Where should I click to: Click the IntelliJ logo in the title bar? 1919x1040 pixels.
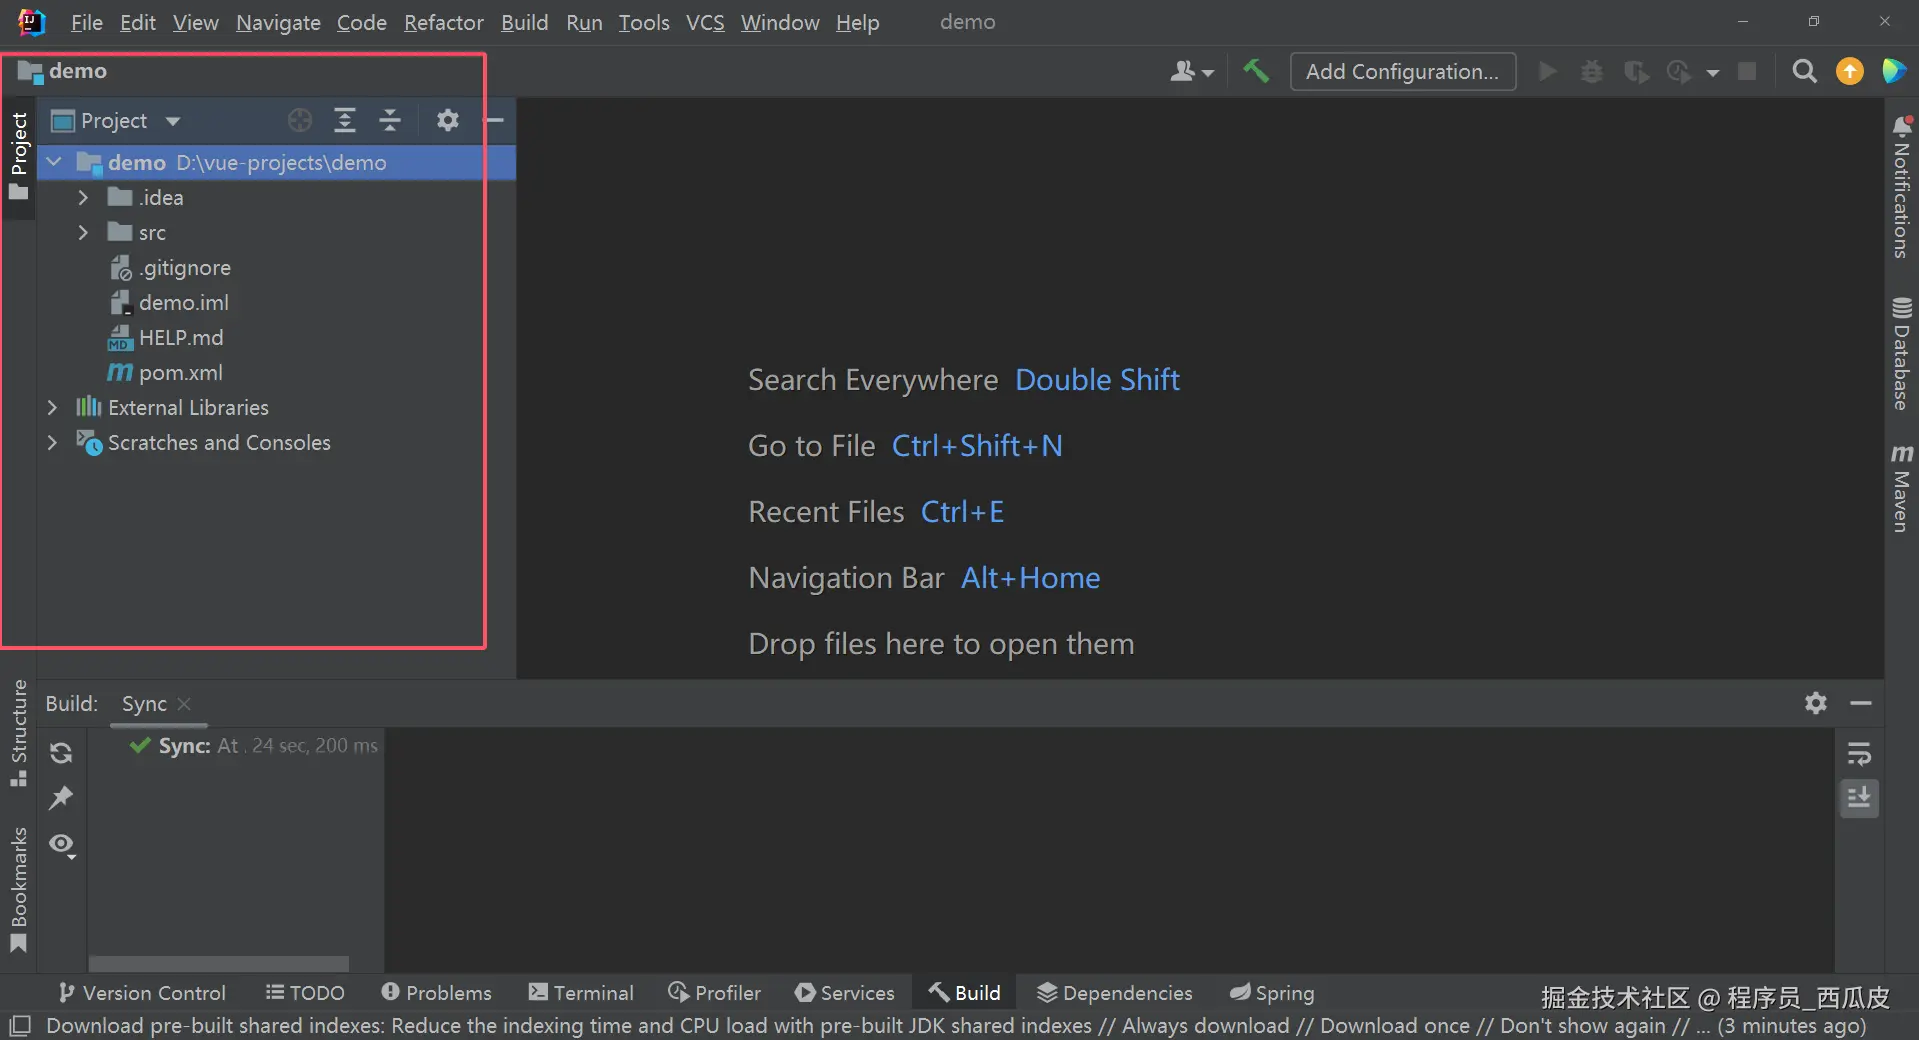tap(32, 22)
